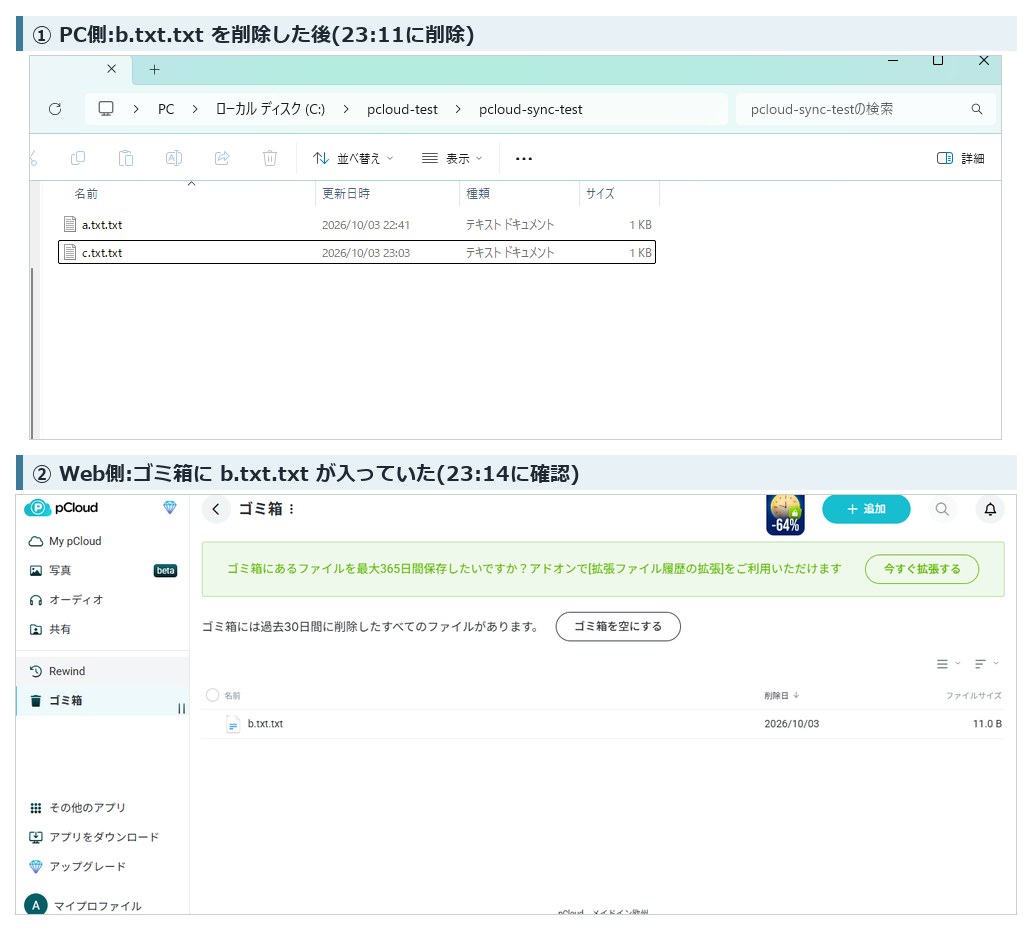Click the back arrow next to ゴミ箱 title
Screen dimensions: 1032x930
click(216, 509)
